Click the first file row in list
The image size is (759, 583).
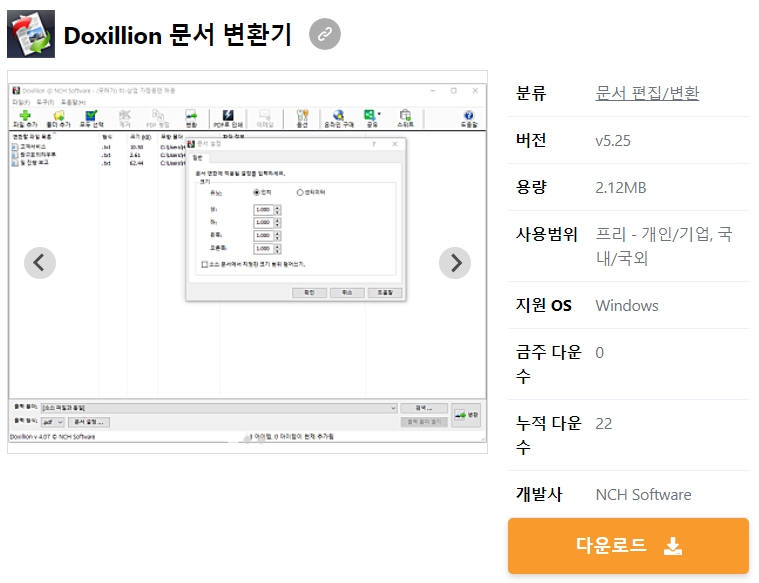tap(99, 147)
